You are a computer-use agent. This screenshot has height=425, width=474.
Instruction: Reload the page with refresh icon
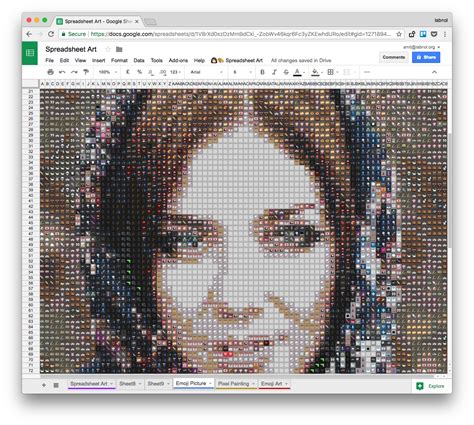(51, 34)
